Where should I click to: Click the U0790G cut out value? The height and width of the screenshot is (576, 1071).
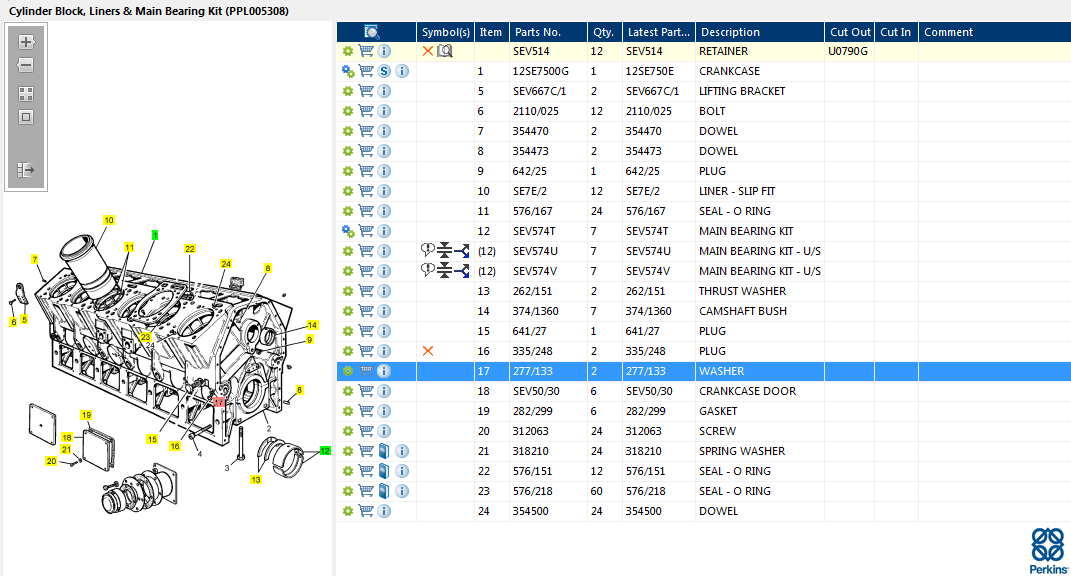848,51
